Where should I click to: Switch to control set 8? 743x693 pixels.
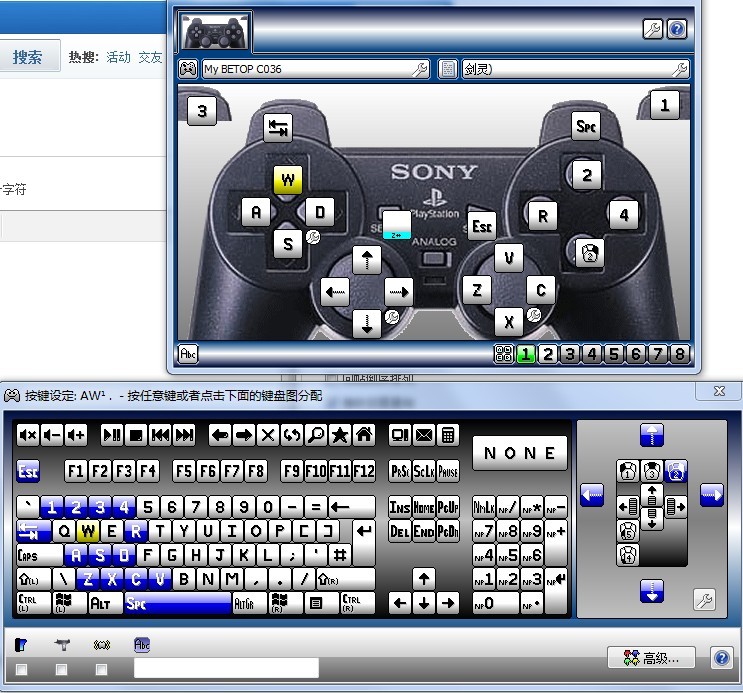click(680, 354)
